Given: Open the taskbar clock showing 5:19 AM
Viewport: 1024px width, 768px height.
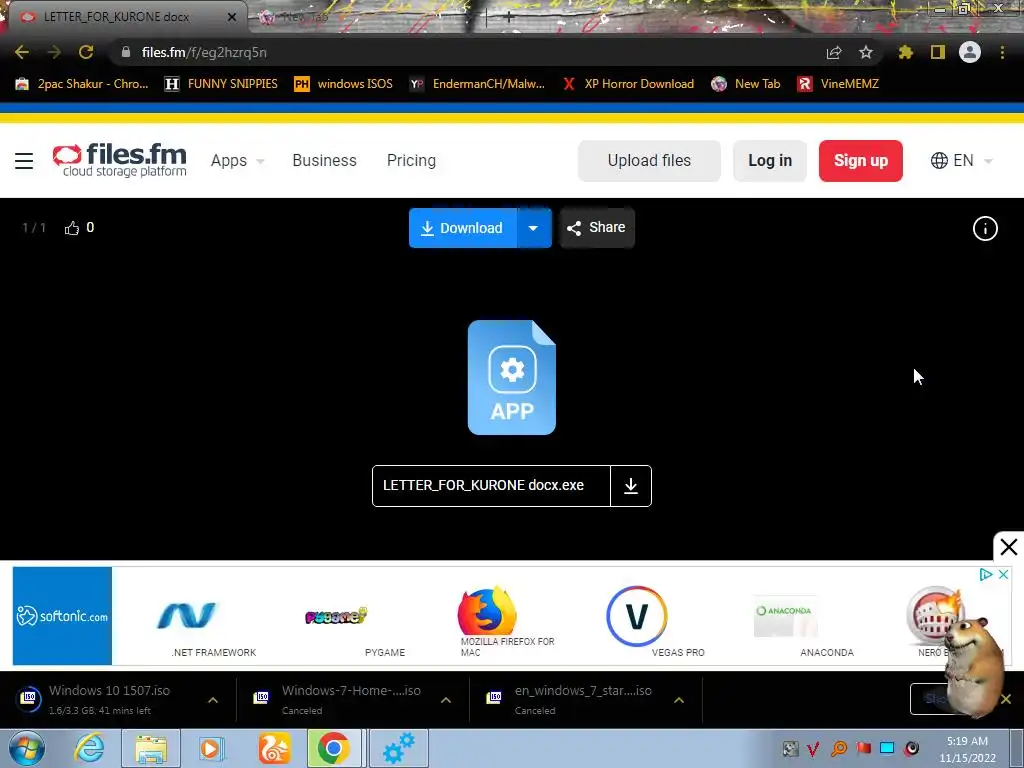Looking at the screenshot, I should click(968, 749).
